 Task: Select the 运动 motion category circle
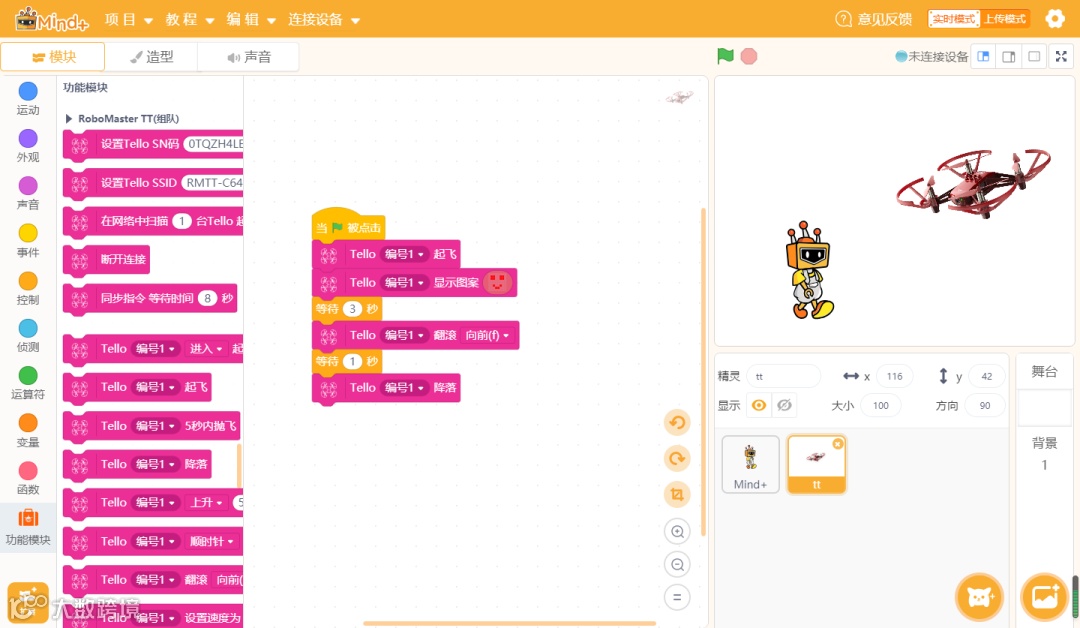(x=28, y=91)
